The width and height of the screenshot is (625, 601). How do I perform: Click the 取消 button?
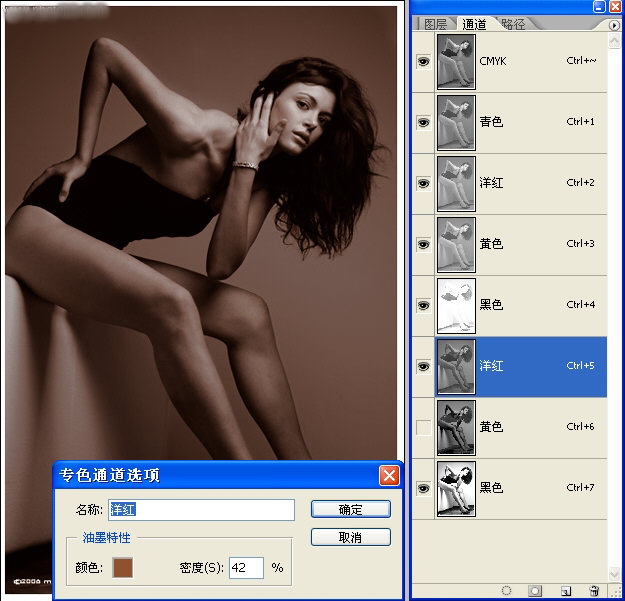tap(350, 538)
